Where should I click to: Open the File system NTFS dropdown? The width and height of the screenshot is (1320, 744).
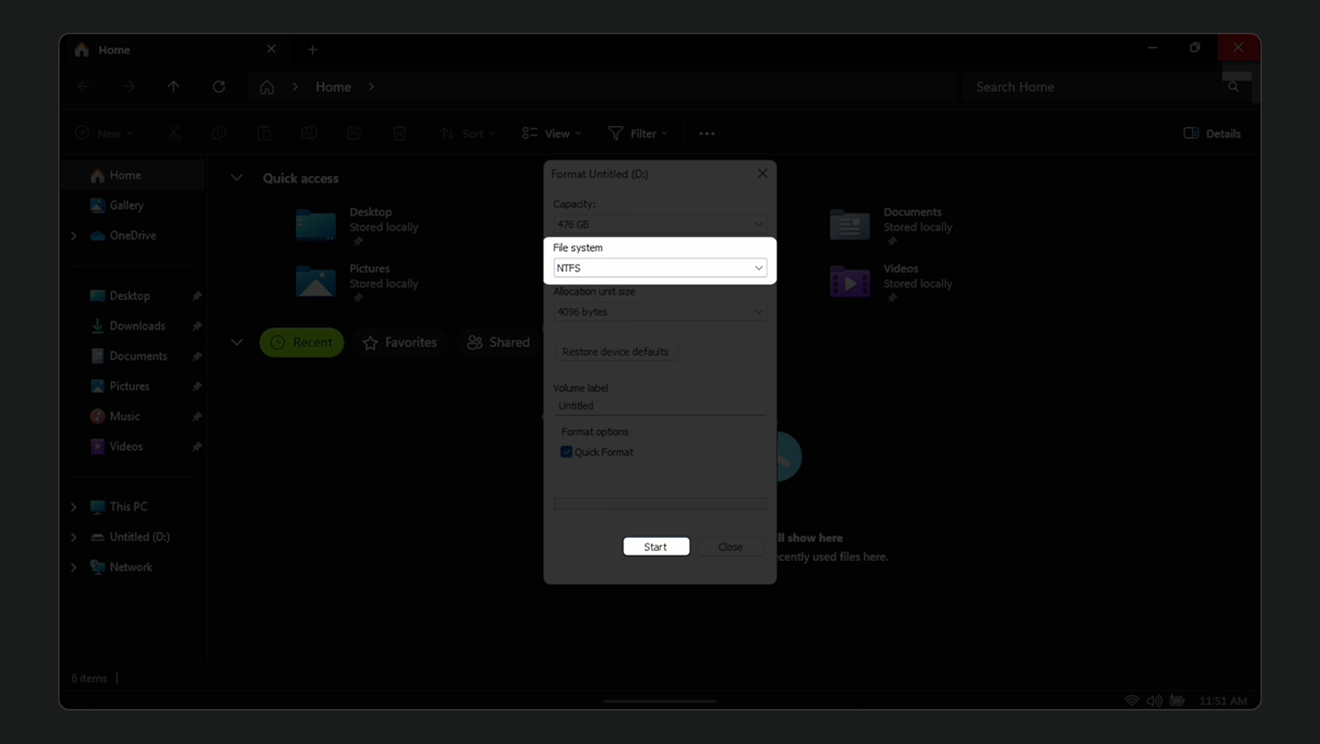tap(660, 268)
